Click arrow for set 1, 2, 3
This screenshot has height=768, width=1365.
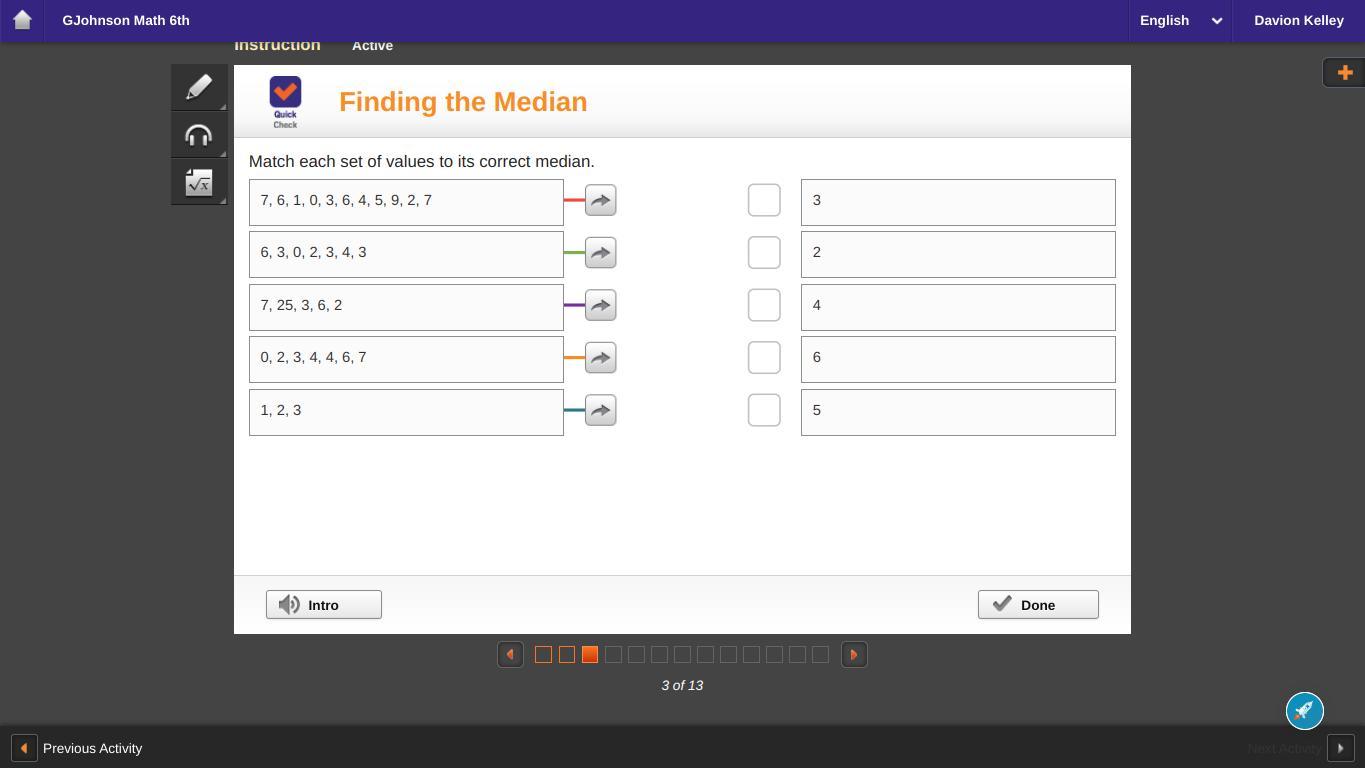[x=600, y=410]
